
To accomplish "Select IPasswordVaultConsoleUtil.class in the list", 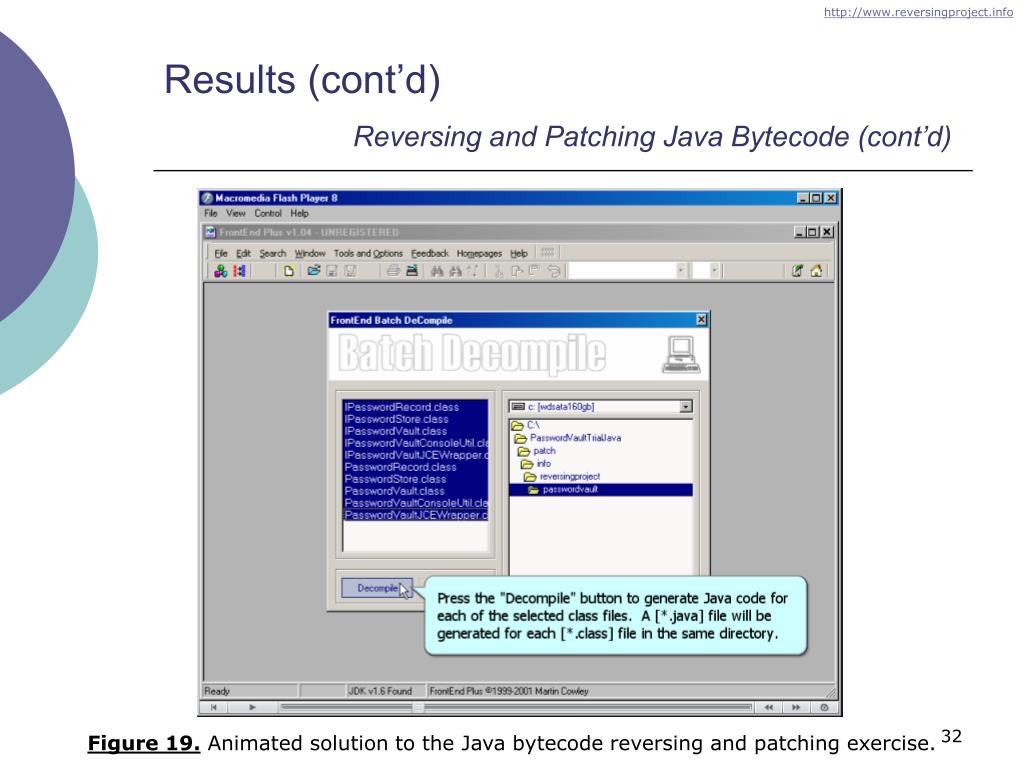I will [x=415, y=443].
